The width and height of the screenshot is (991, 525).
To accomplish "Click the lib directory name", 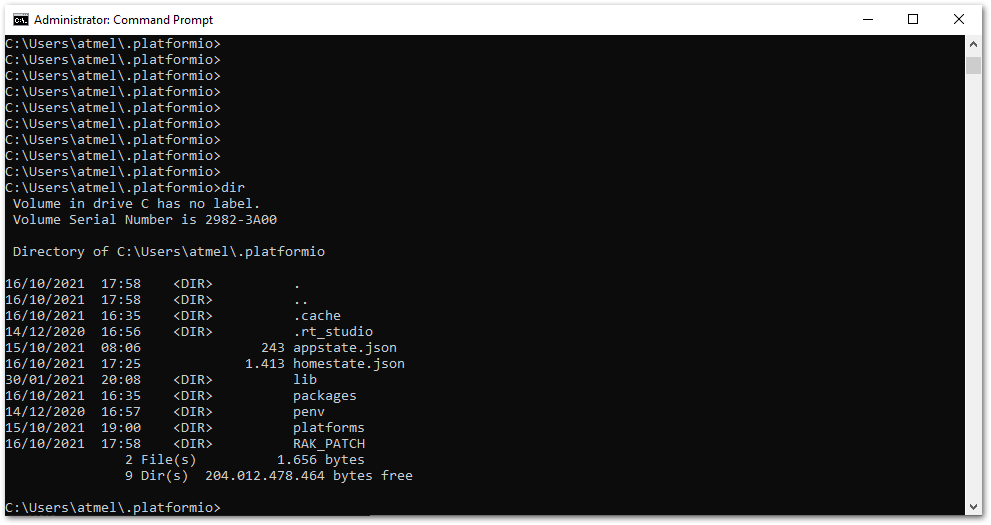I will [x=305, y=380].
